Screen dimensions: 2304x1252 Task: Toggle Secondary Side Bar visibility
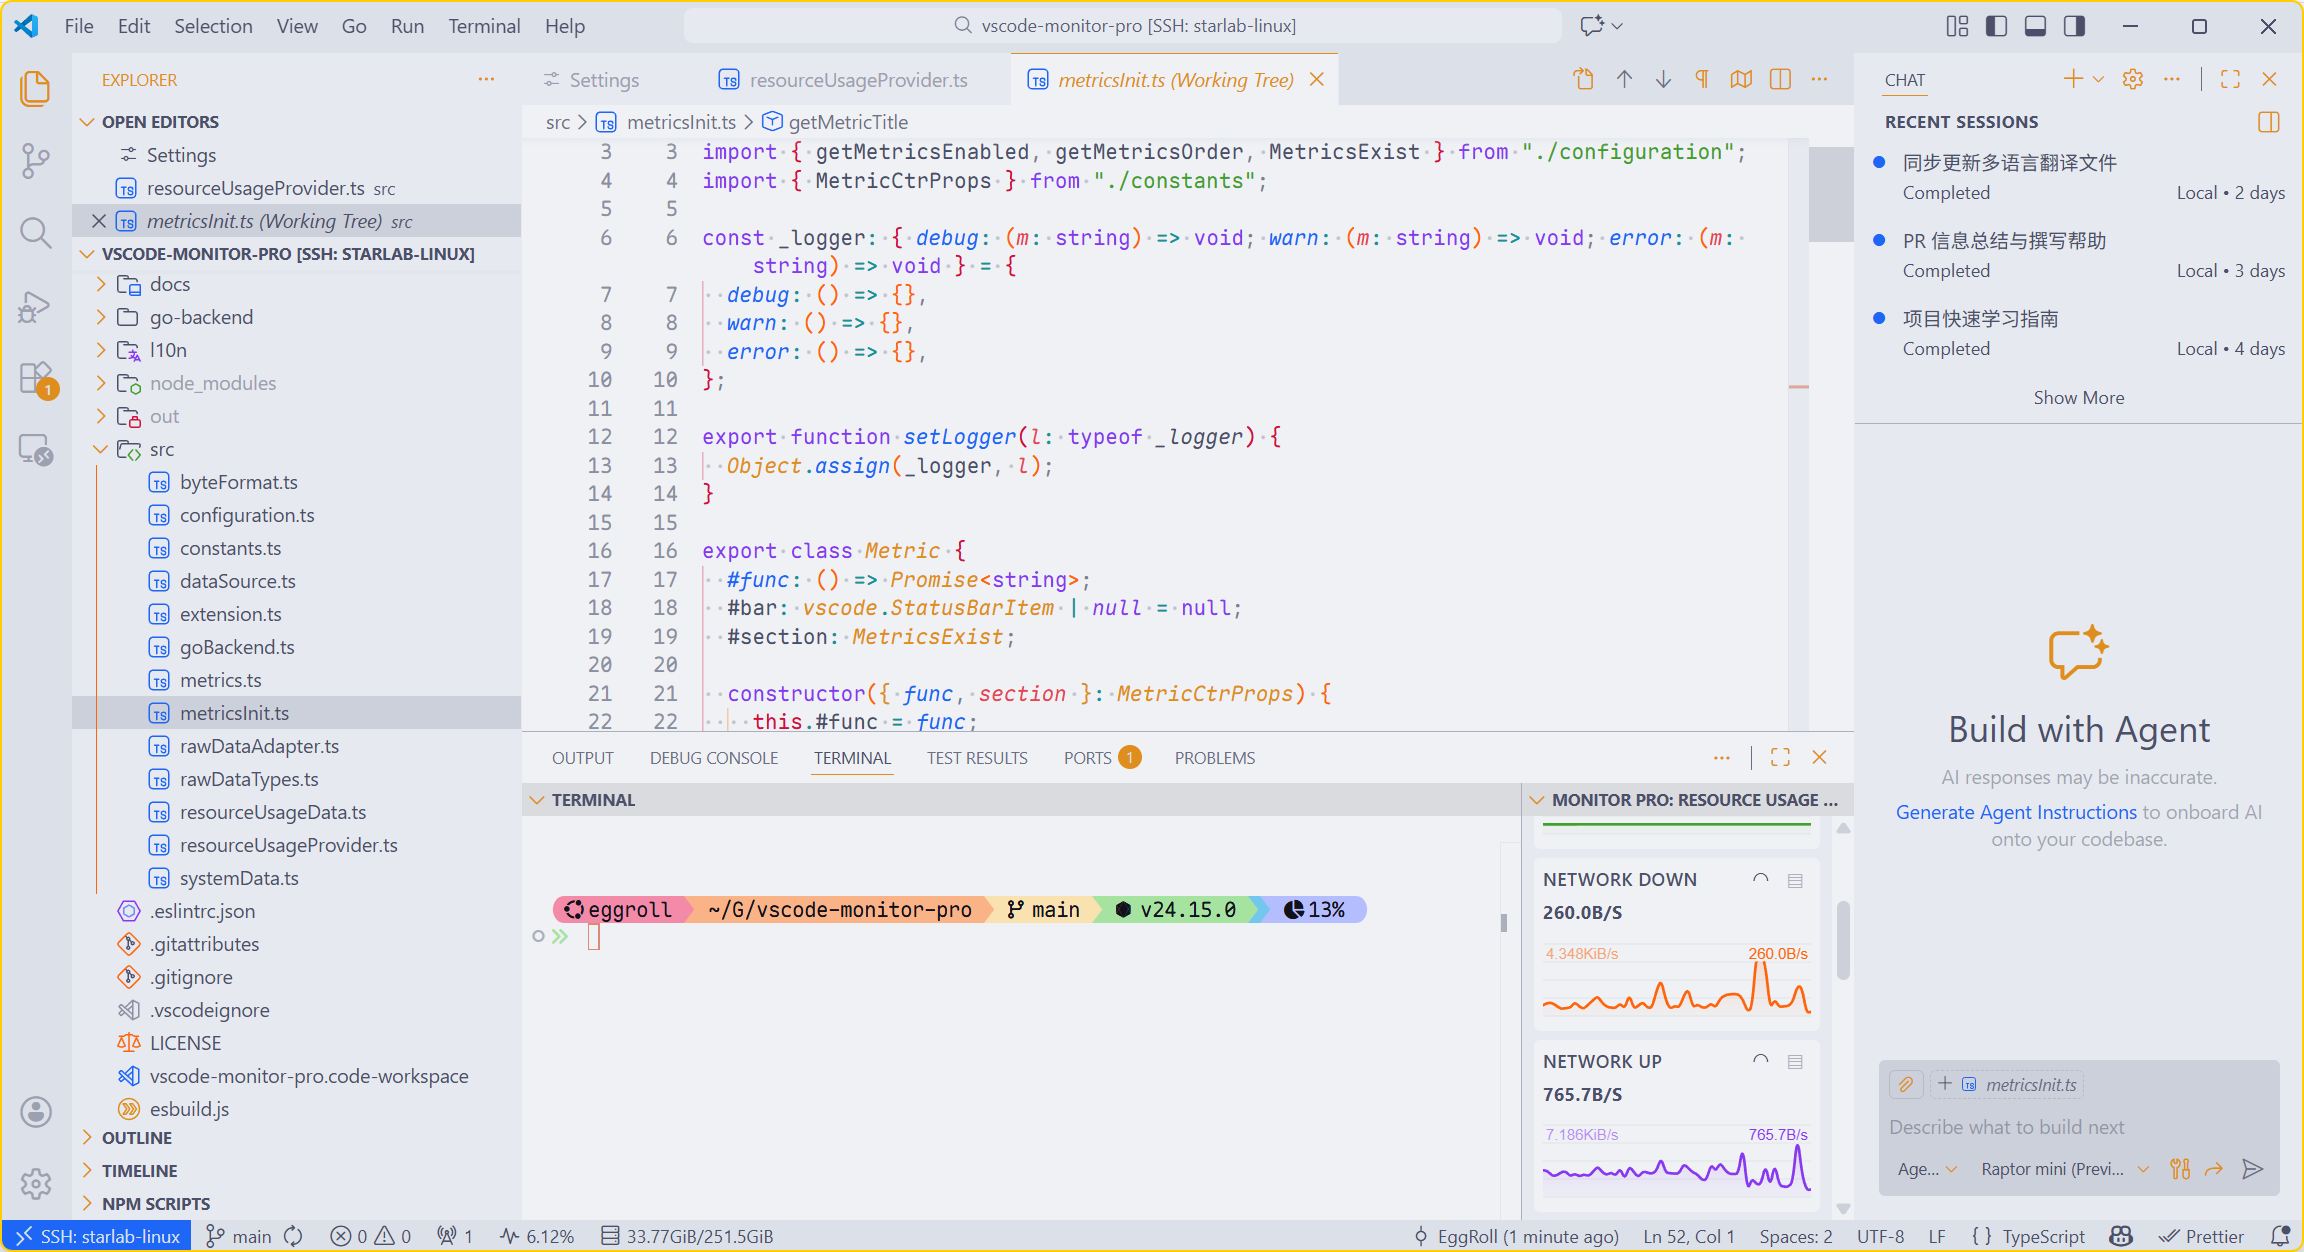2075,26
